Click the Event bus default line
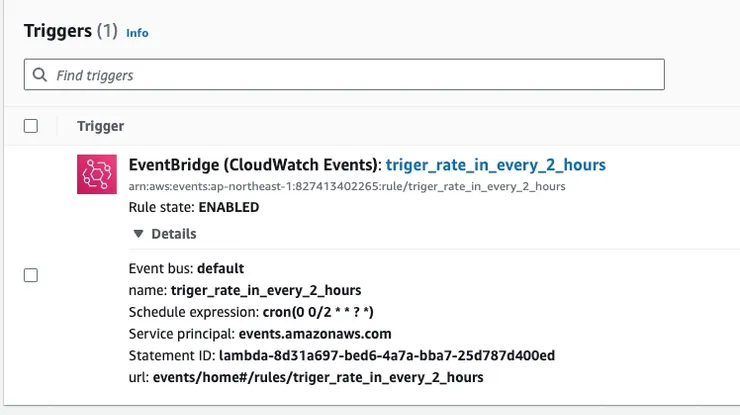Image resolution: width=740 pixels, height=415 pixels. coord(186,268)
